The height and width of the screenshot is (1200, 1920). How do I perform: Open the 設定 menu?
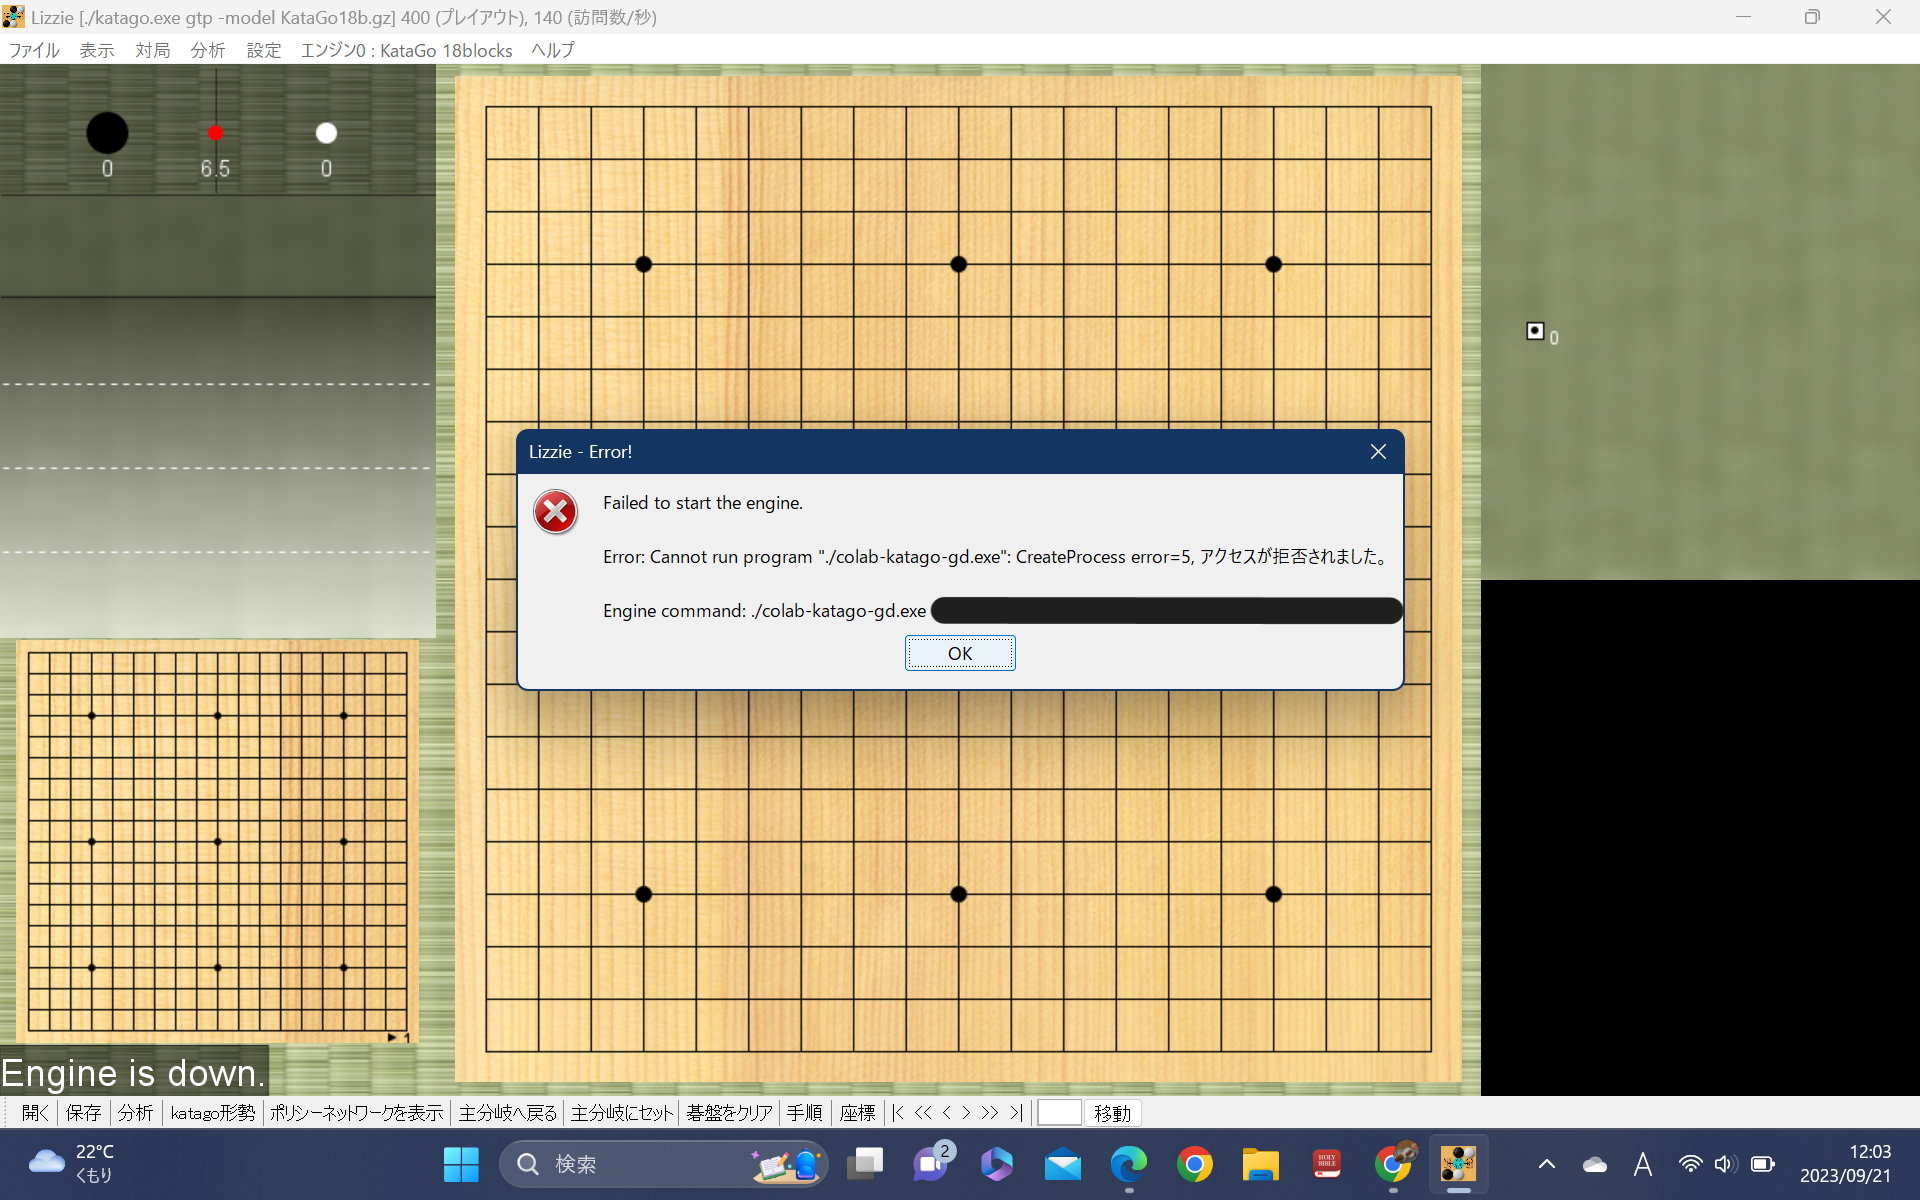click(264, 50)
